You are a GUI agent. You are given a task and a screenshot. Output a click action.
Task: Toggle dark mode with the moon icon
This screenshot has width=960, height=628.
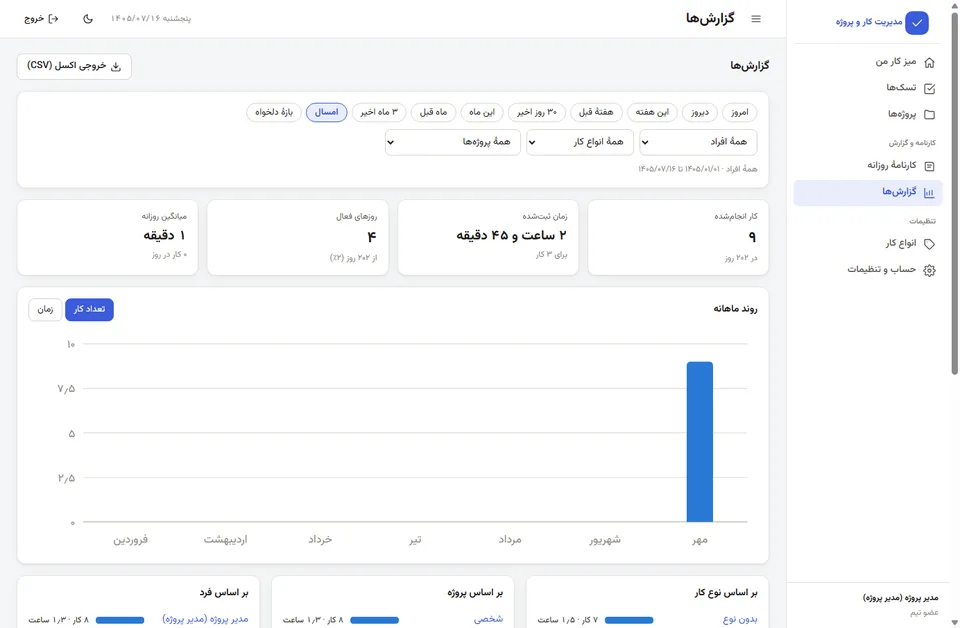(x=88, y=19)
